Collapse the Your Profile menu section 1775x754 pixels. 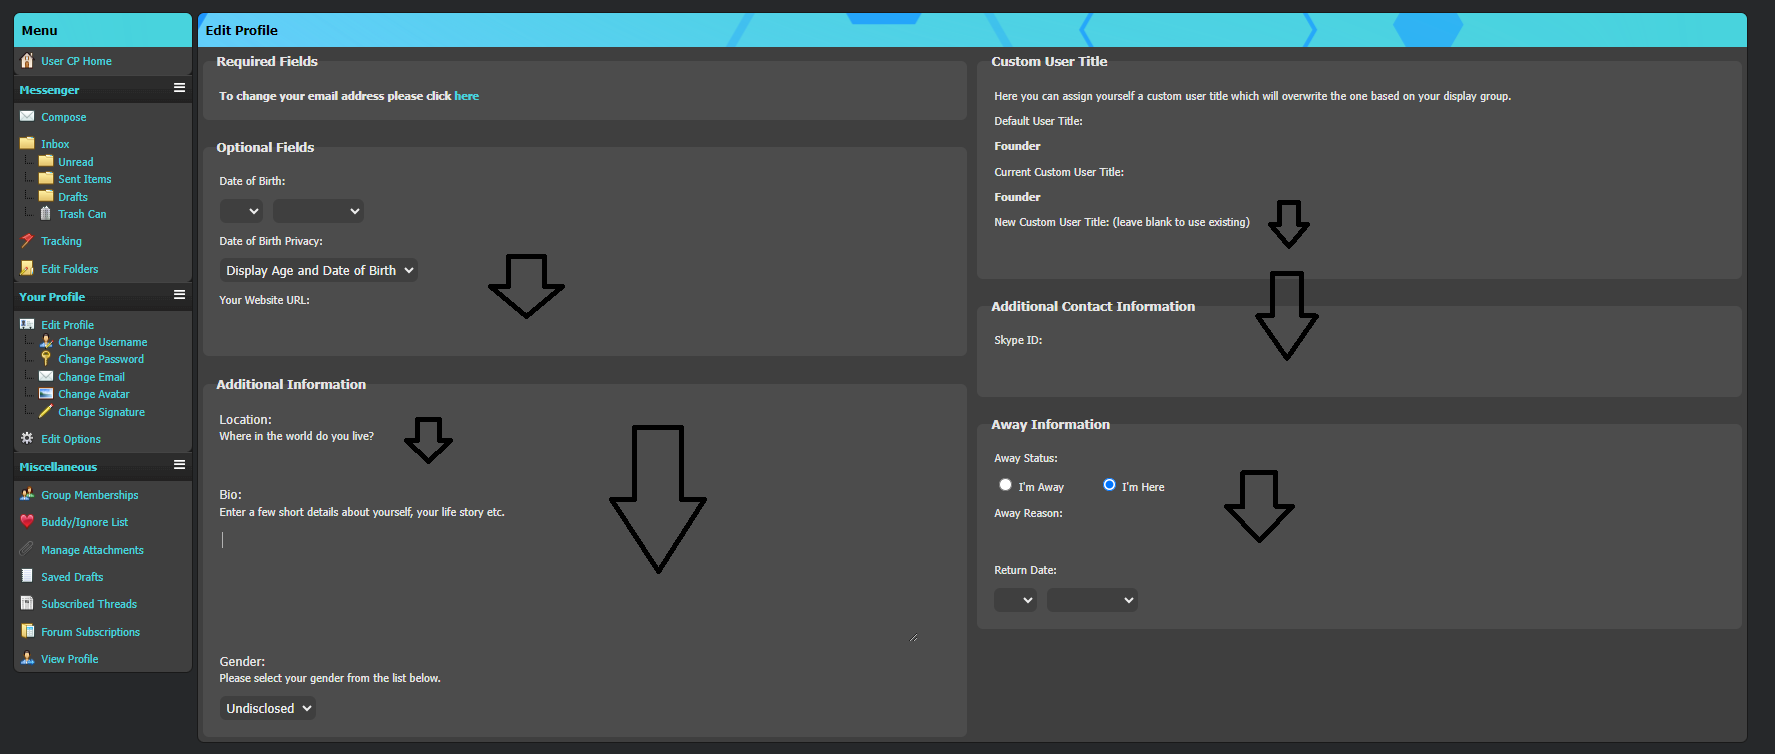point(179,295)
